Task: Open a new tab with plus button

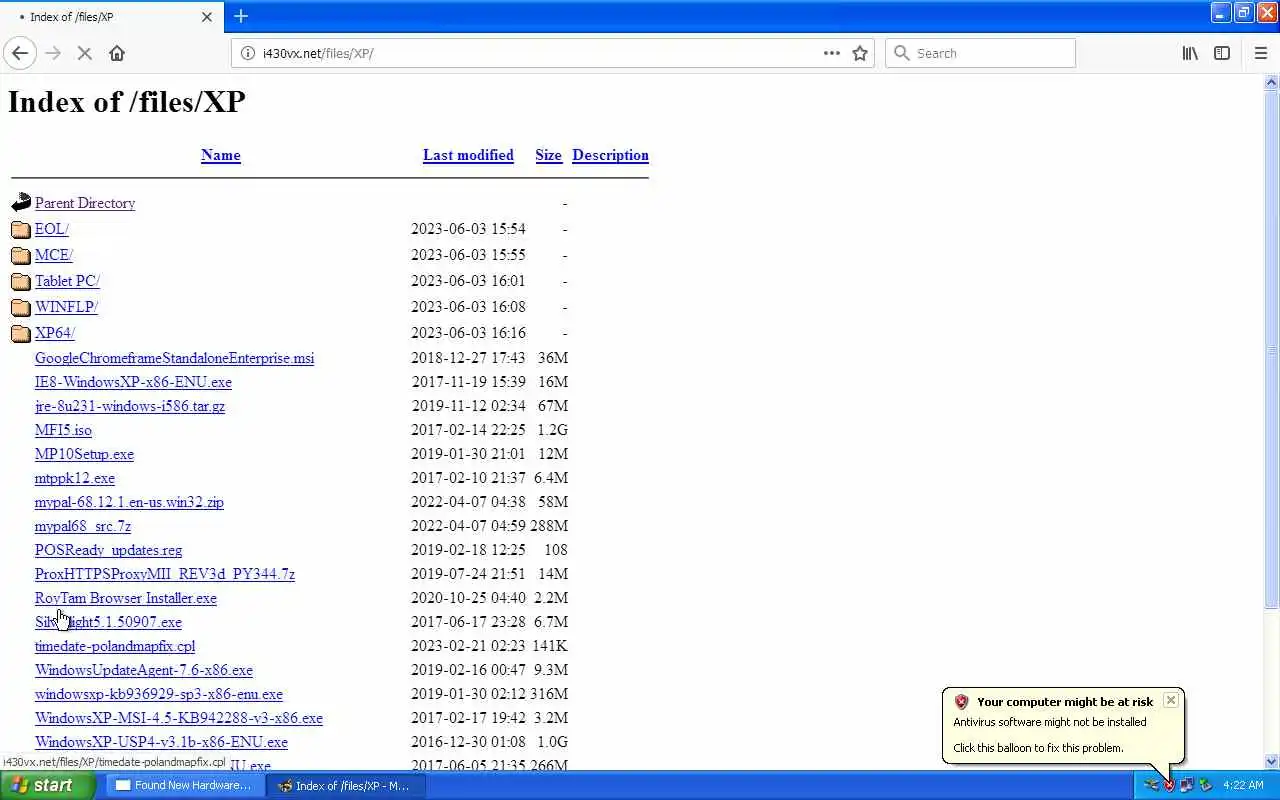Action: tap(241, 16)
